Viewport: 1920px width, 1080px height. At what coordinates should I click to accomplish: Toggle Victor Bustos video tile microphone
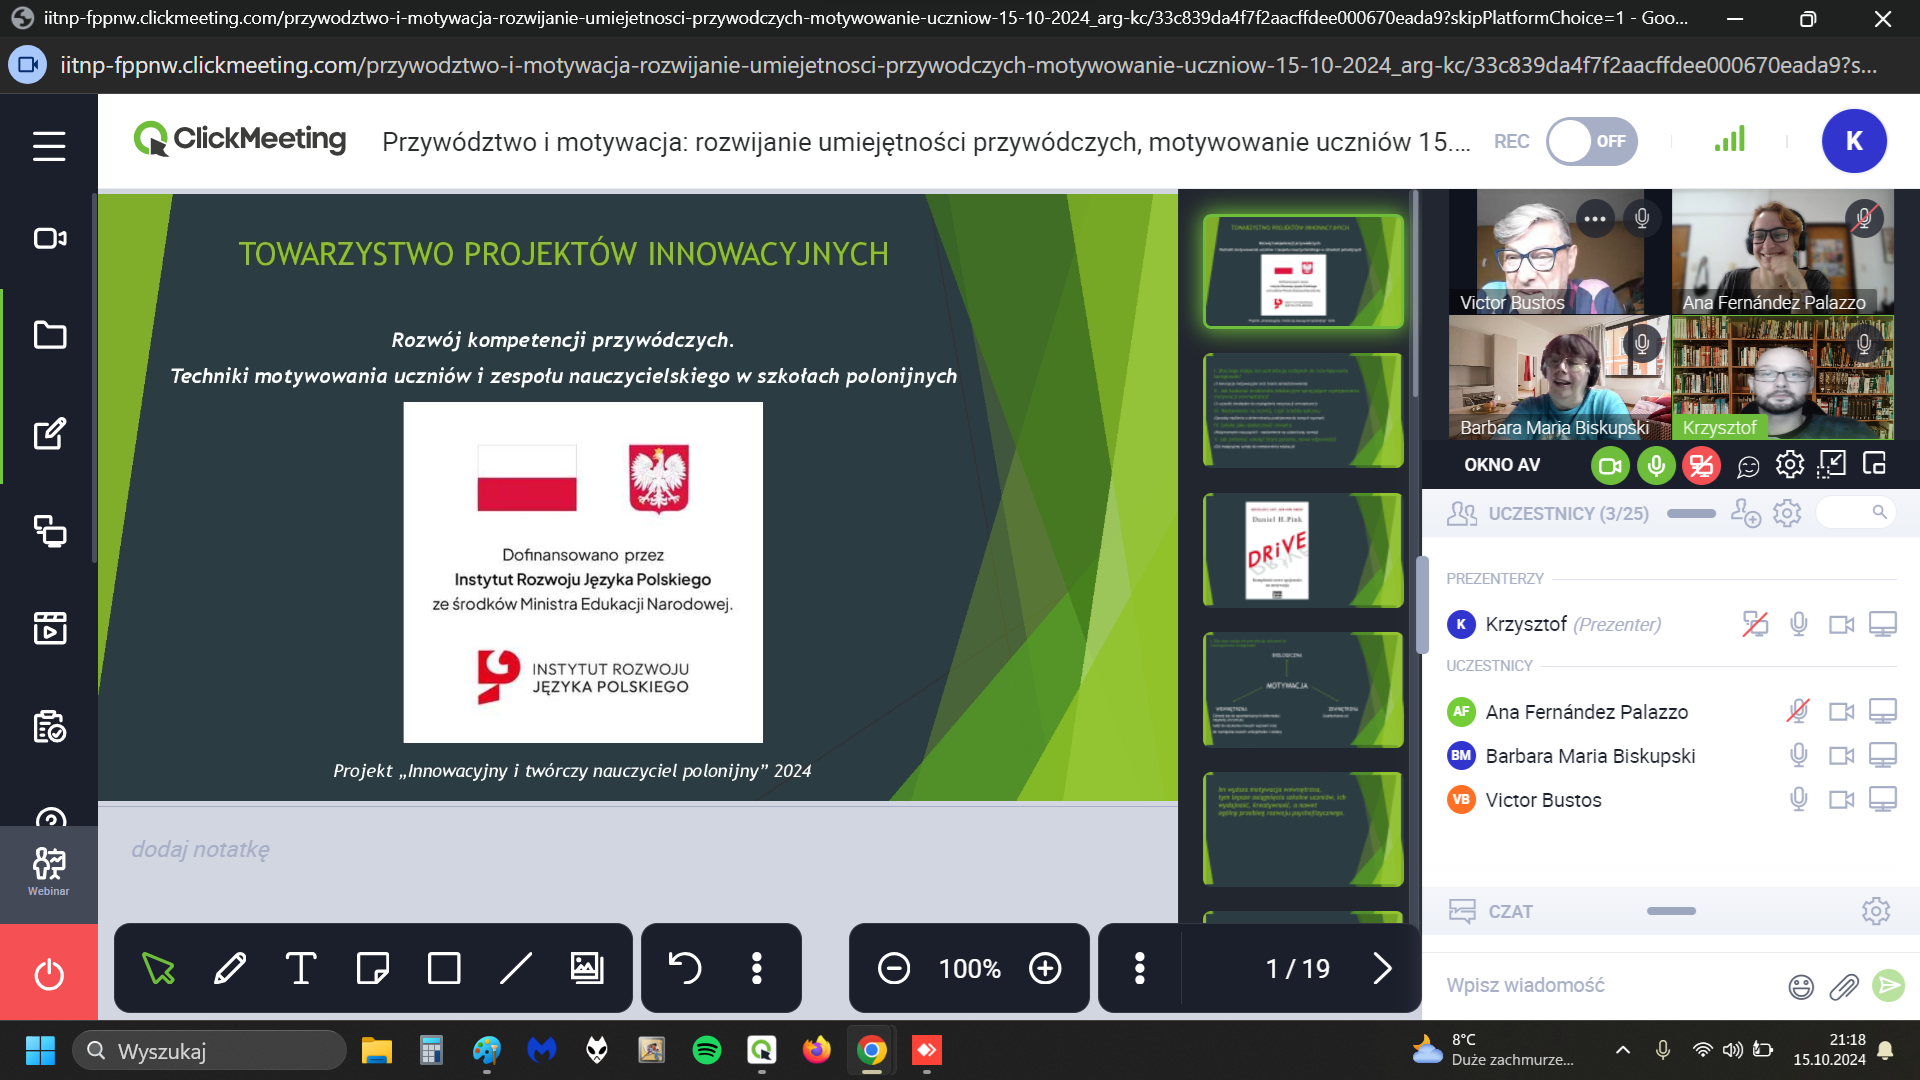1641,218
